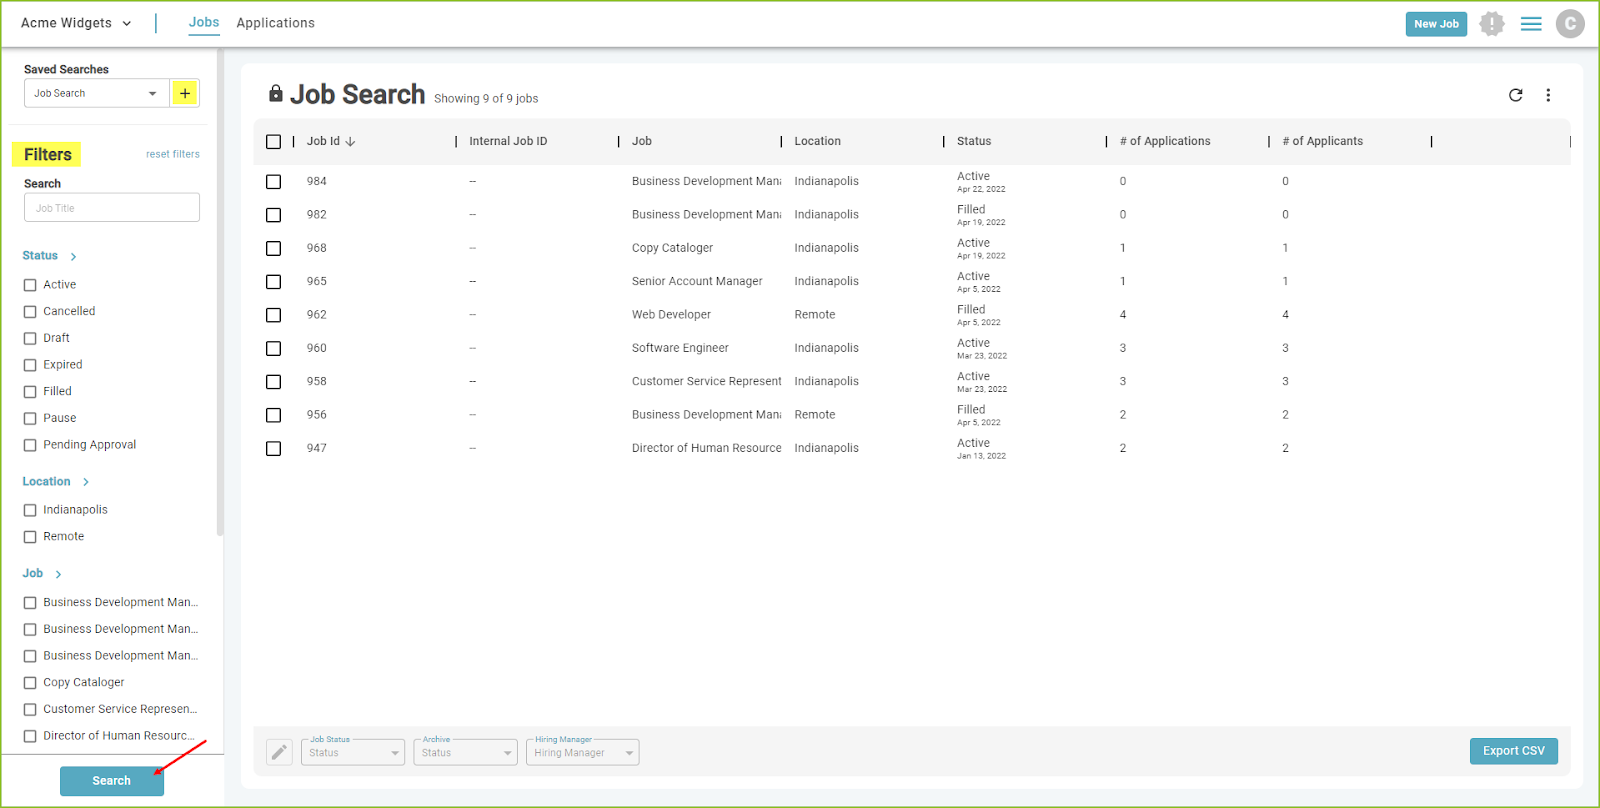Image resolution: width=1600 pixels, height=808 pixels.
Task: Enable the Filled status filter
Action: tap(30, 392)
